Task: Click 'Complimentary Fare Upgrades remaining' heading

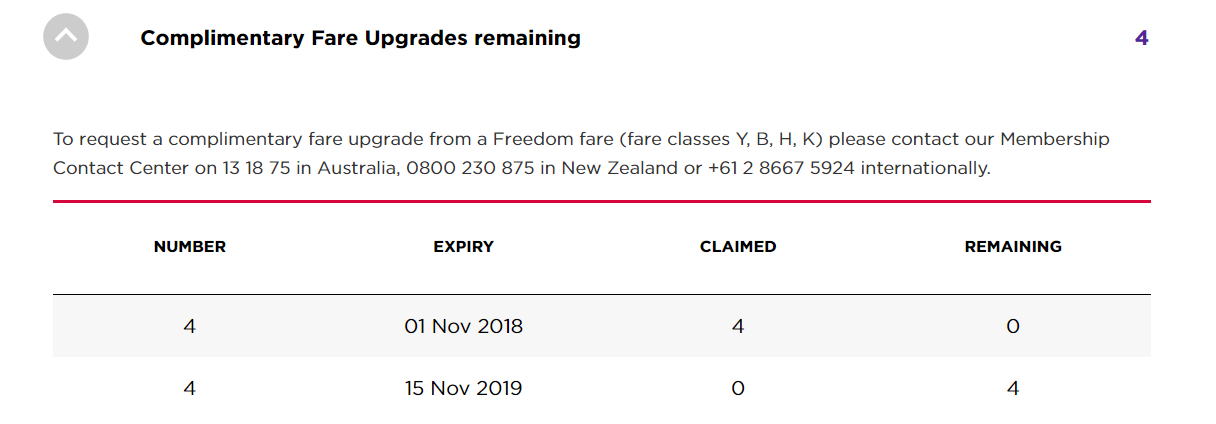Action: coord(360,38)
